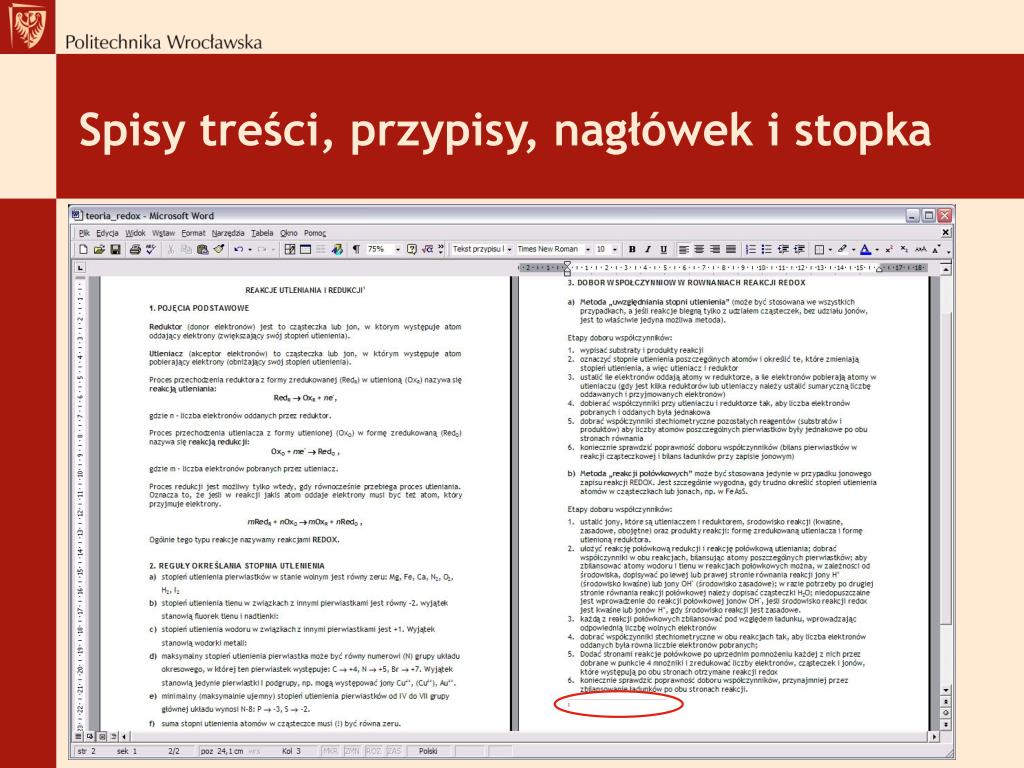The height and width of the screenshot is (768, 1024).
Task: Toggle paragraph marks display
Action: pos(357,249)
